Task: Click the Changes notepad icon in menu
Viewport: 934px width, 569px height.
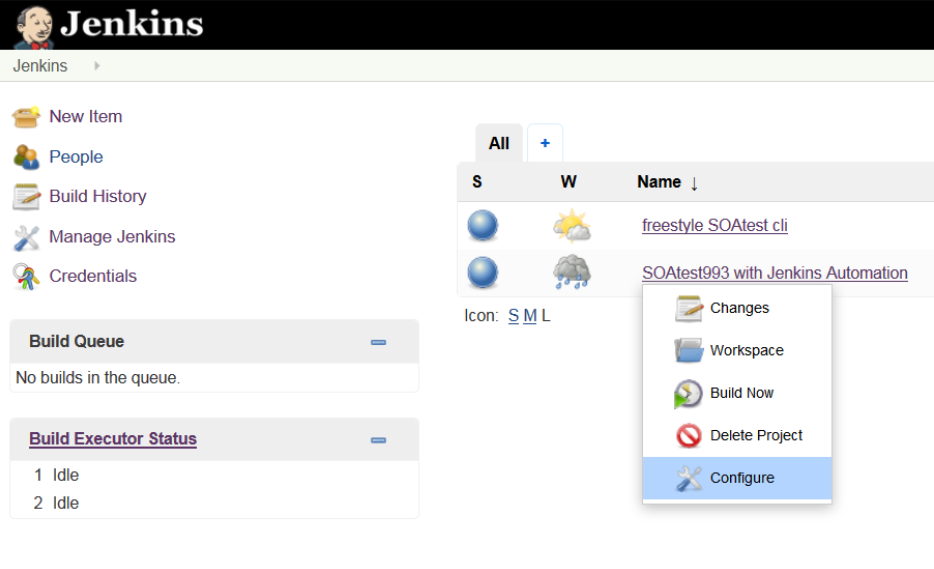Action: click(689, 308)
